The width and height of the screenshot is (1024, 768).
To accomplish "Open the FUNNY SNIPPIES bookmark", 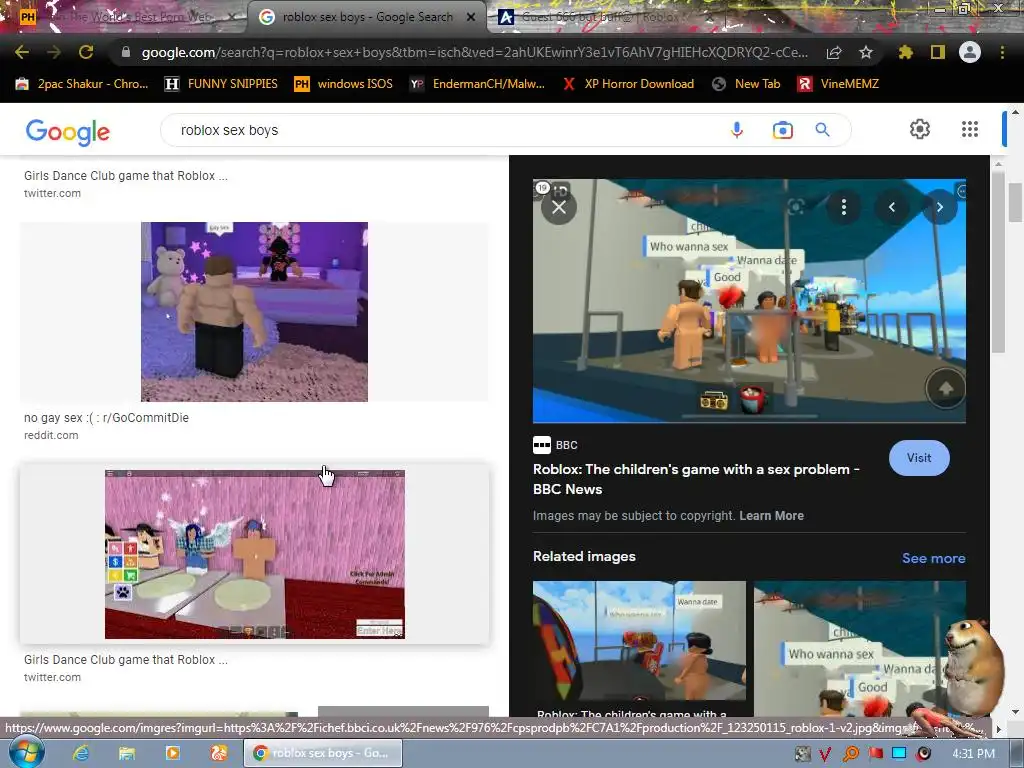I will tap(221, 84).
